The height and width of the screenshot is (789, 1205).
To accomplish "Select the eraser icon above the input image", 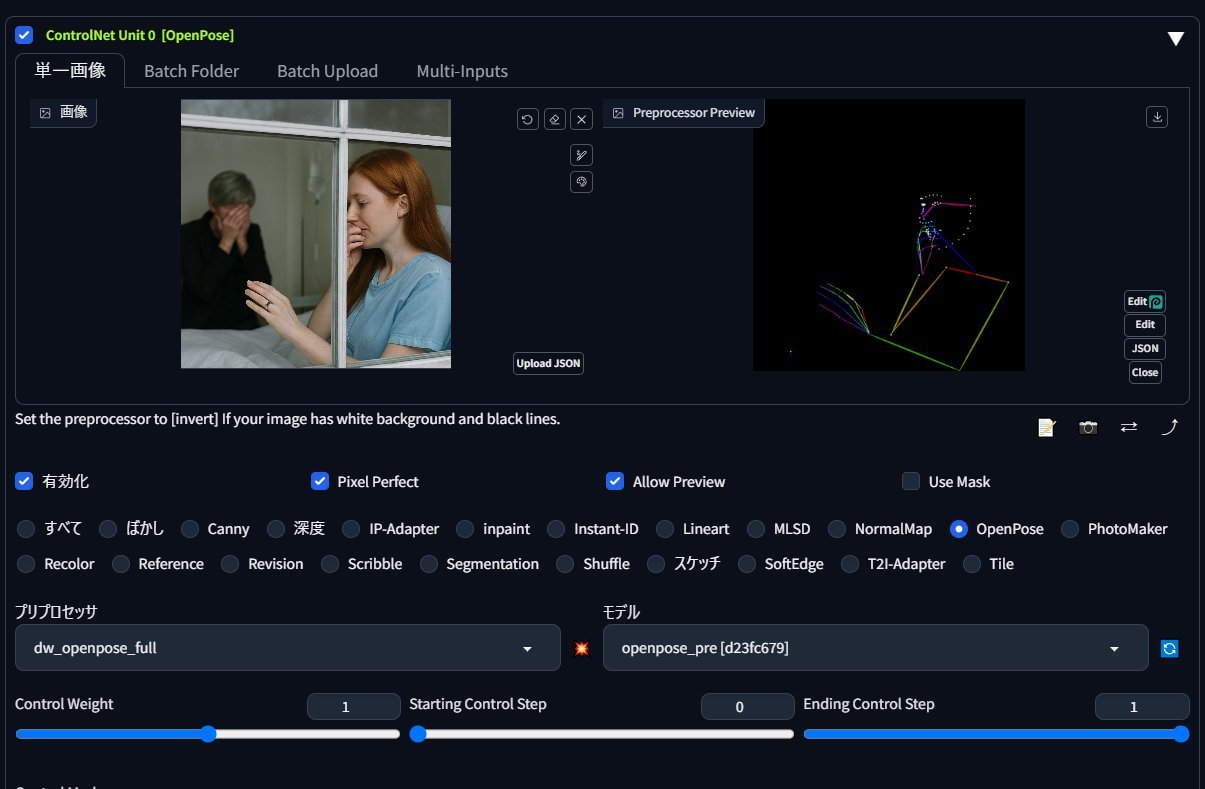I will [x=555, y=119].
